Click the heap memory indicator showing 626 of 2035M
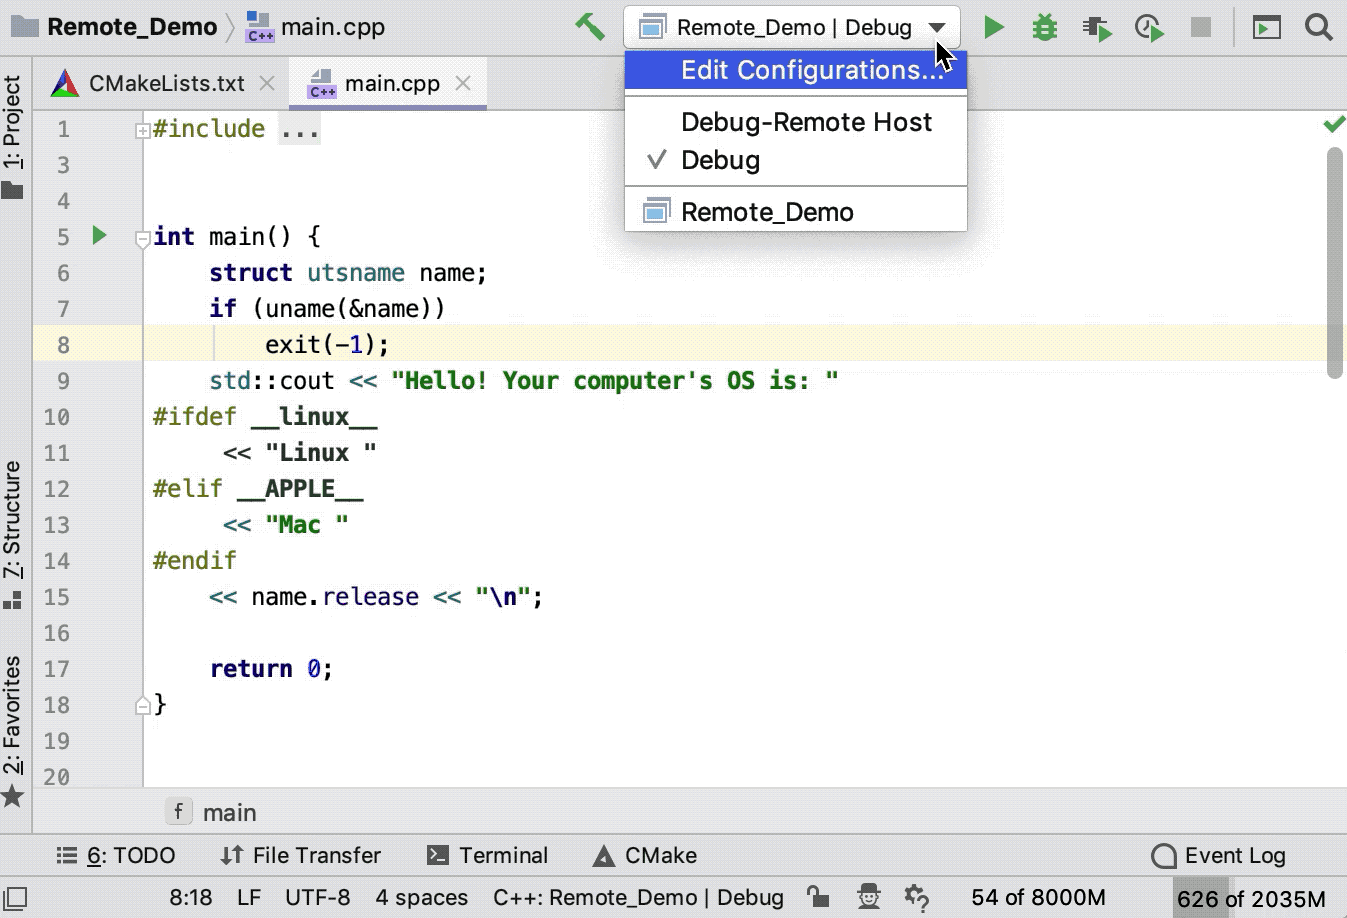 click(x=1249, y=897)
